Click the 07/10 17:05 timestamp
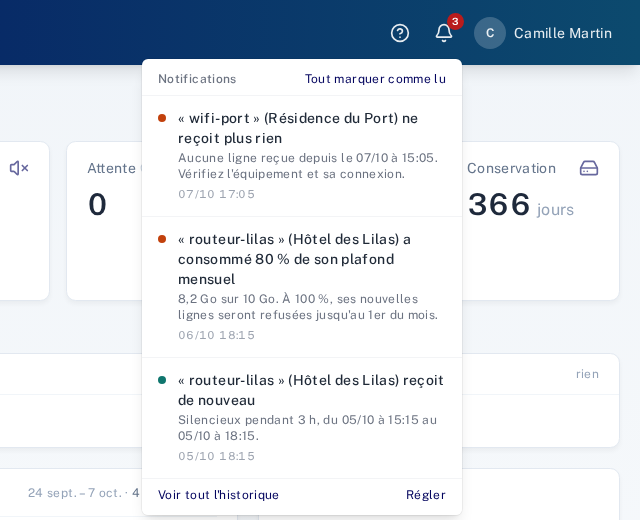The image size is (640, 520). 216,194
